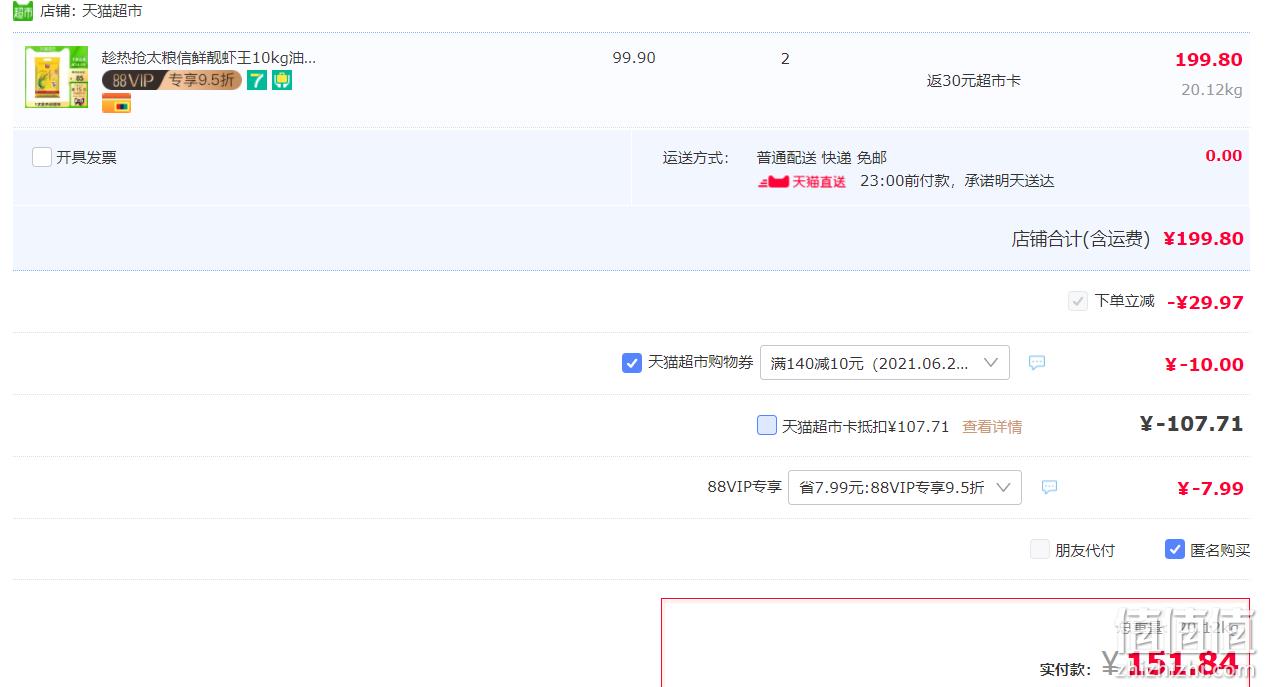Click the 23:00前付款 delivery promise text
1265x687 pixels.
point(957,181)
